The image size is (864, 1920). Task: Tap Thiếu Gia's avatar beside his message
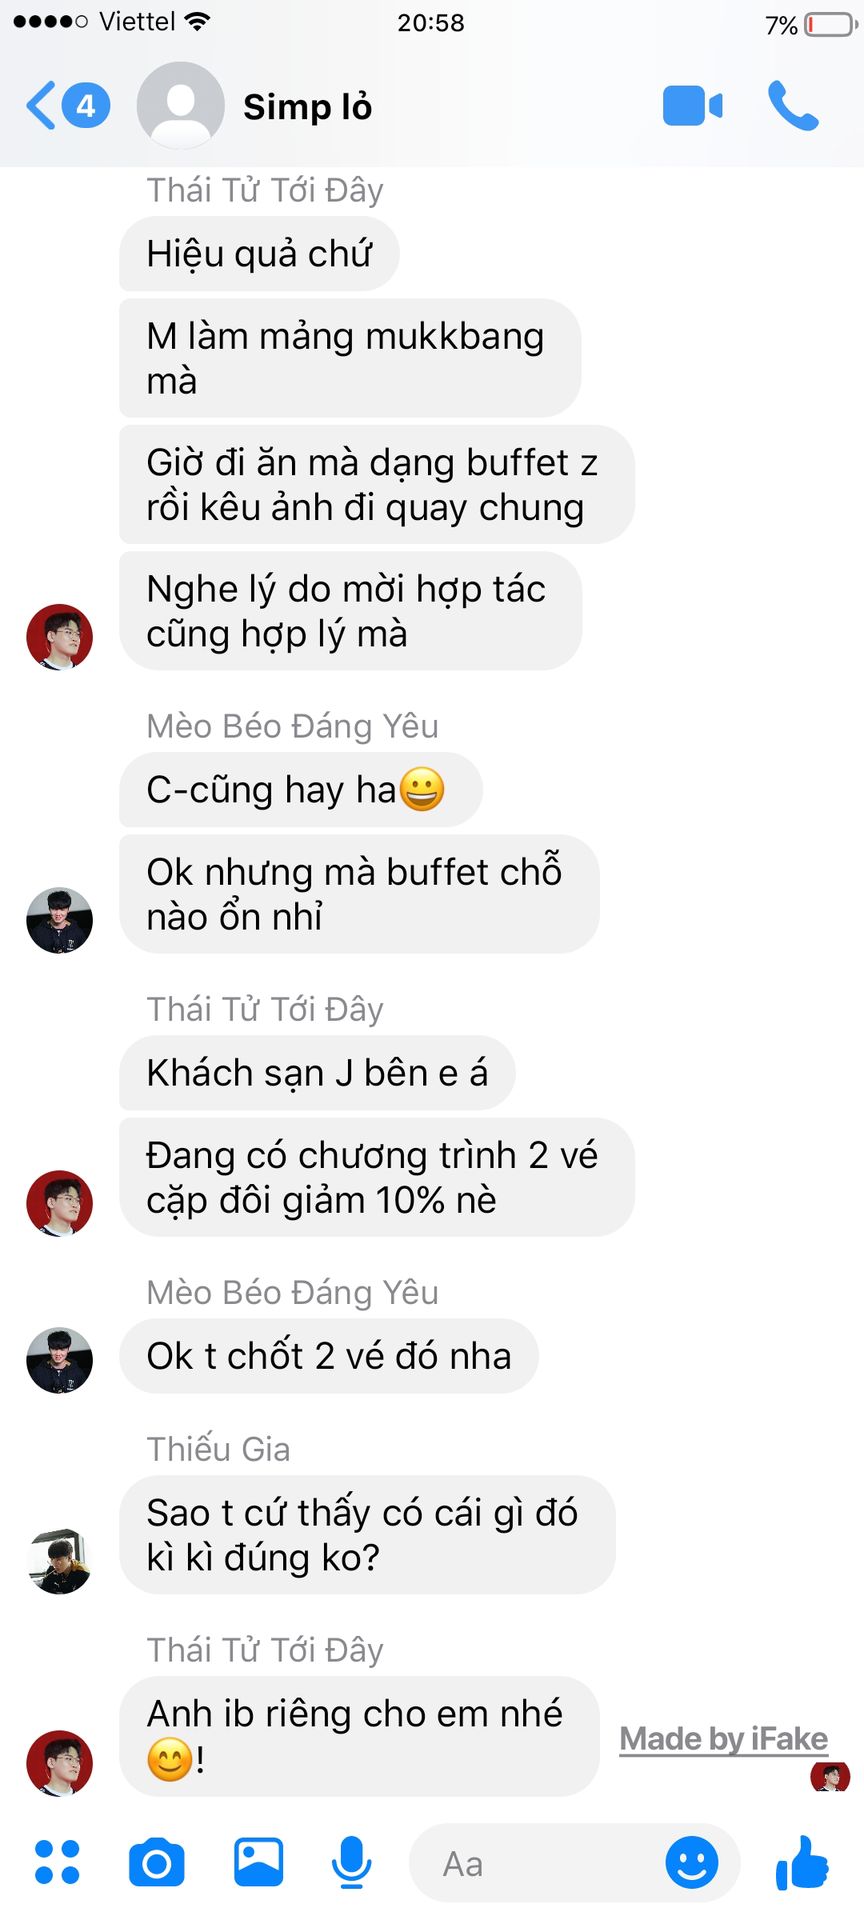tap(60, 1560)
